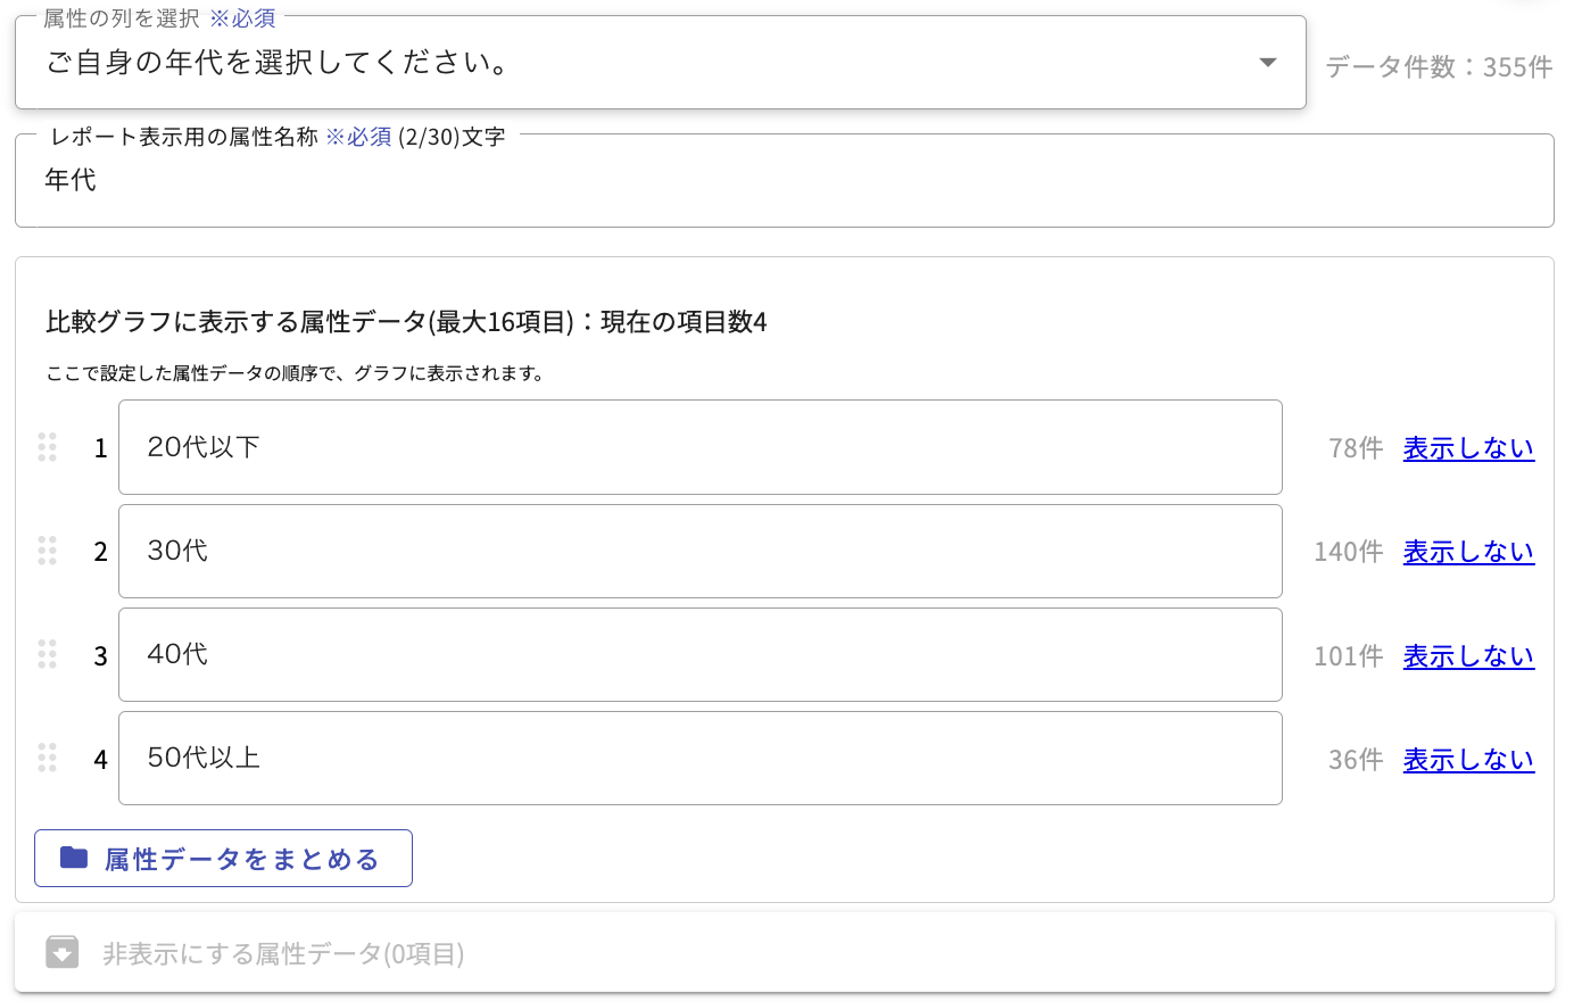Hide 20代以下 via 表示しない link
1570x1006 pixels.
point(1467,449)
